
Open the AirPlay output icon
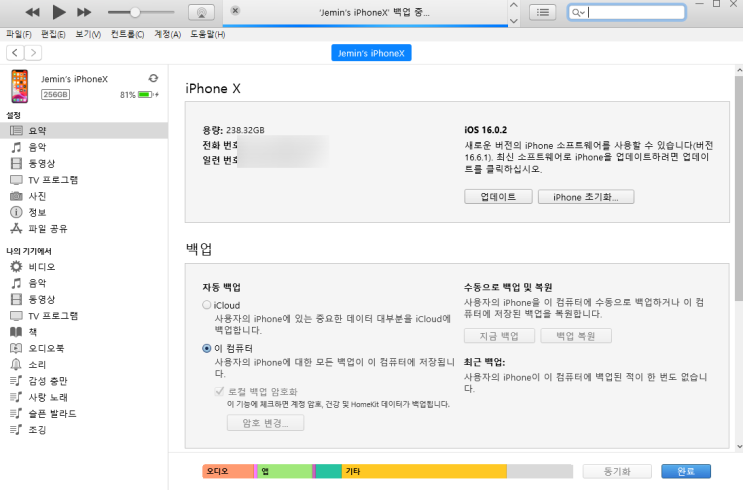[x=201, y=12]
